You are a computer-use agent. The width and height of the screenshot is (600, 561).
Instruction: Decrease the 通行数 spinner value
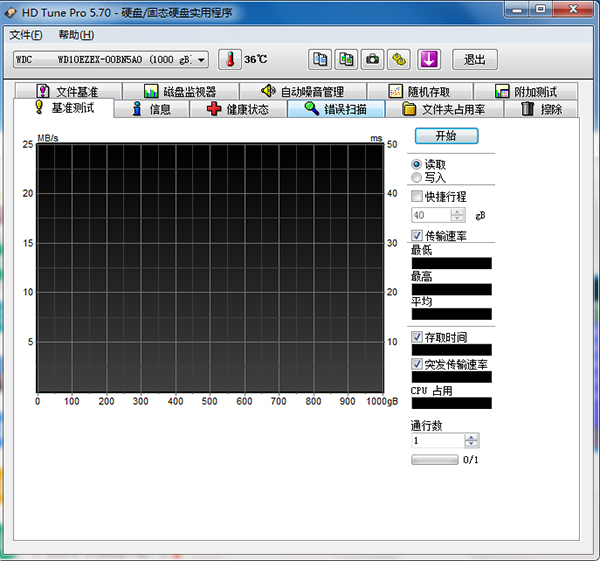471,444
